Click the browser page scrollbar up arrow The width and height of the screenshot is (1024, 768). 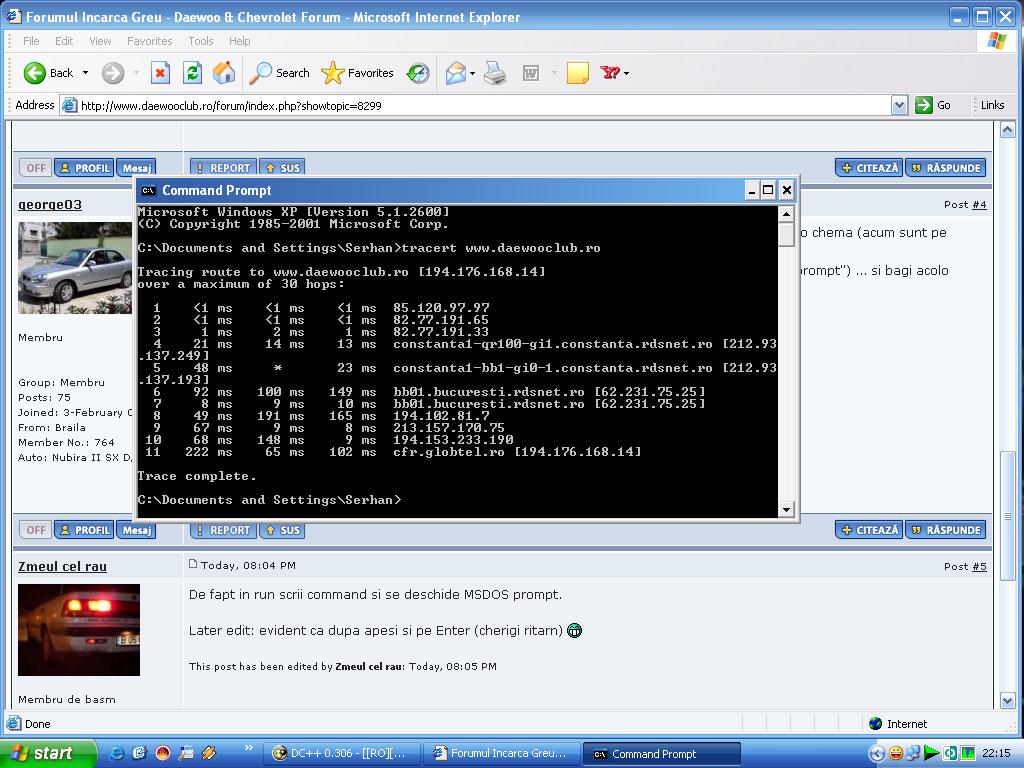click(1008, 129)
